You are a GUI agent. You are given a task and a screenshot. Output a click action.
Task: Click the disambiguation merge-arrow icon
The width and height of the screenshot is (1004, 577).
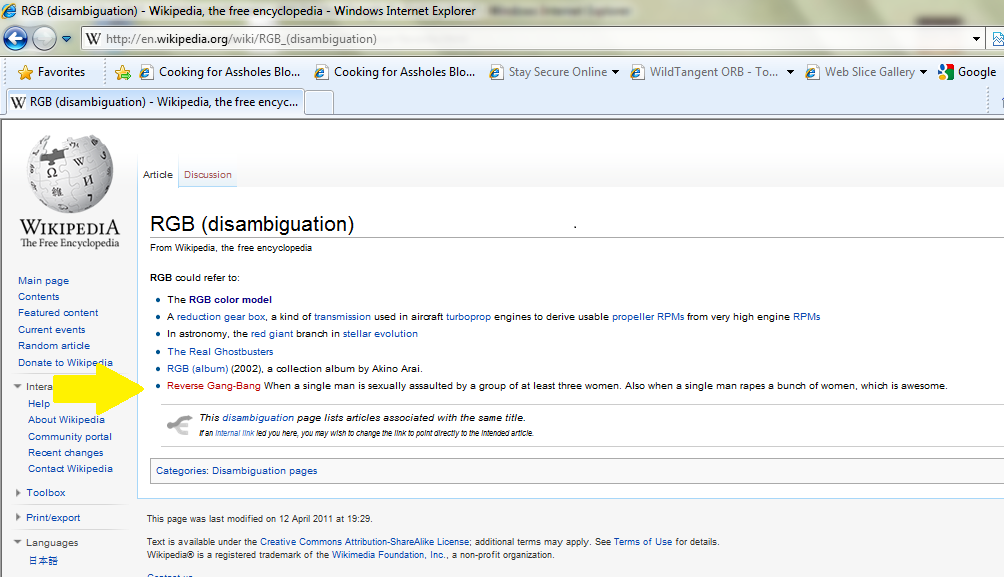[x=179, y=425]
